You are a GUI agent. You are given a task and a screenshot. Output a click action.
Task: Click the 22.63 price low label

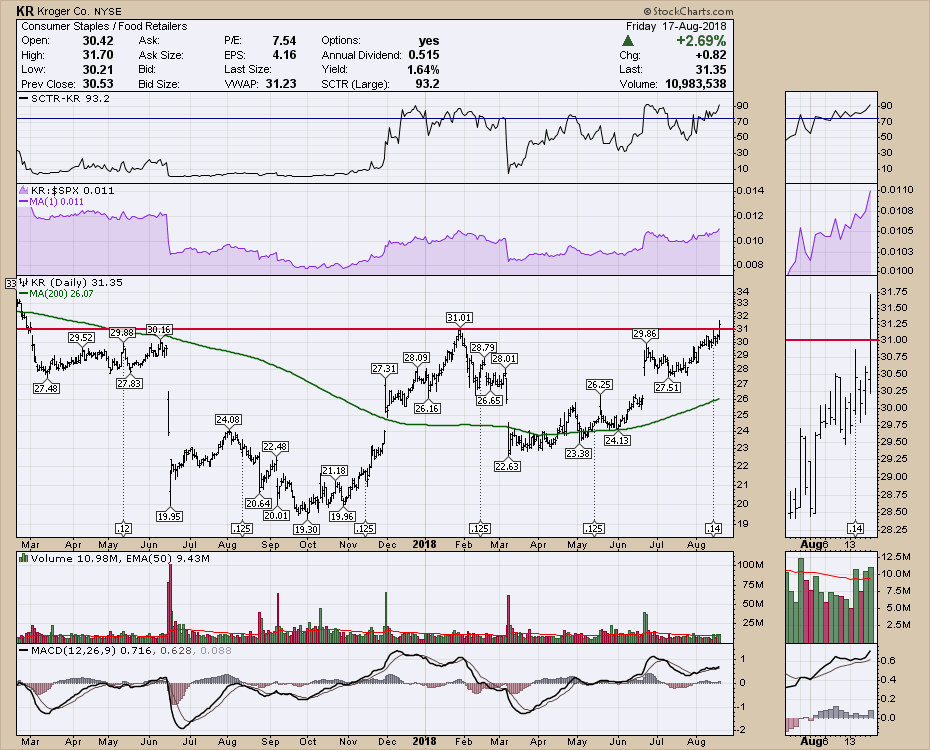point(507,466)
